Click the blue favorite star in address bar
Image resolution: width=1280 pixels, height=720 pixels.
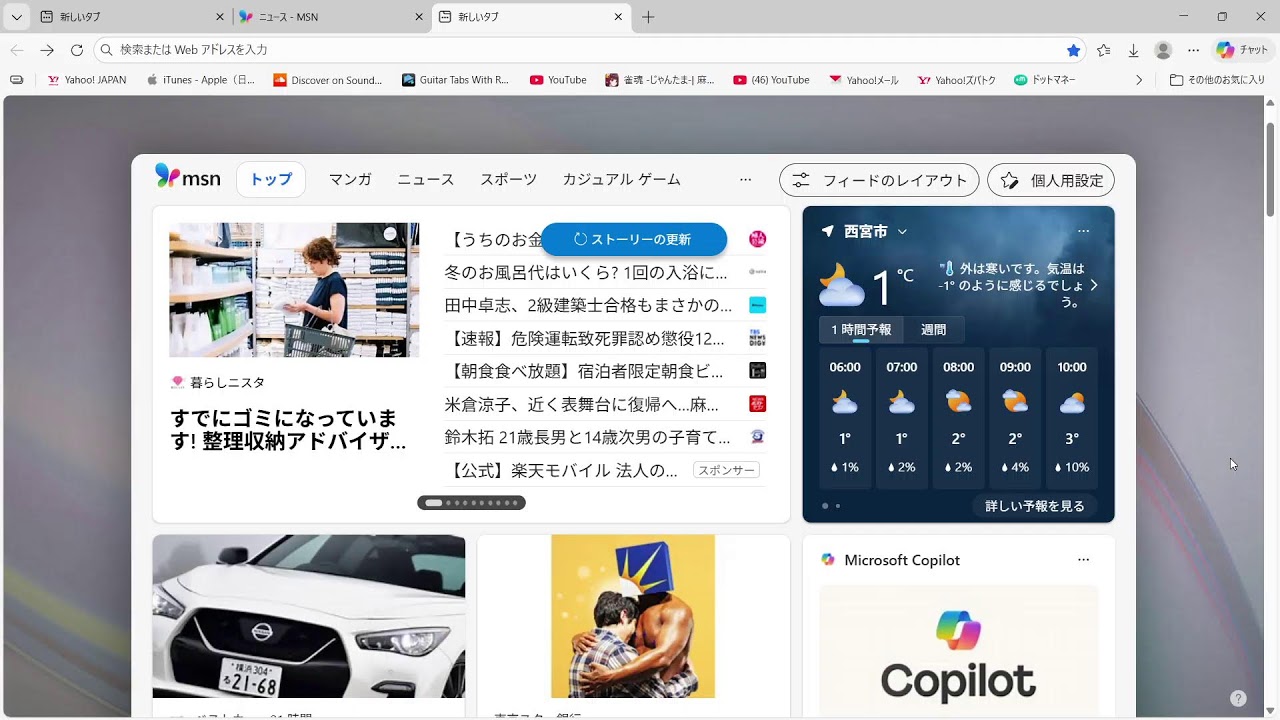click(1074, 50)
